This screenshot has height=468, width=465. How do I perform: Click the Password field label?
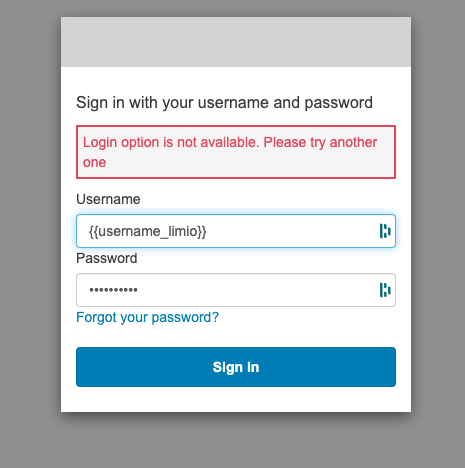(x=107, y=258)
